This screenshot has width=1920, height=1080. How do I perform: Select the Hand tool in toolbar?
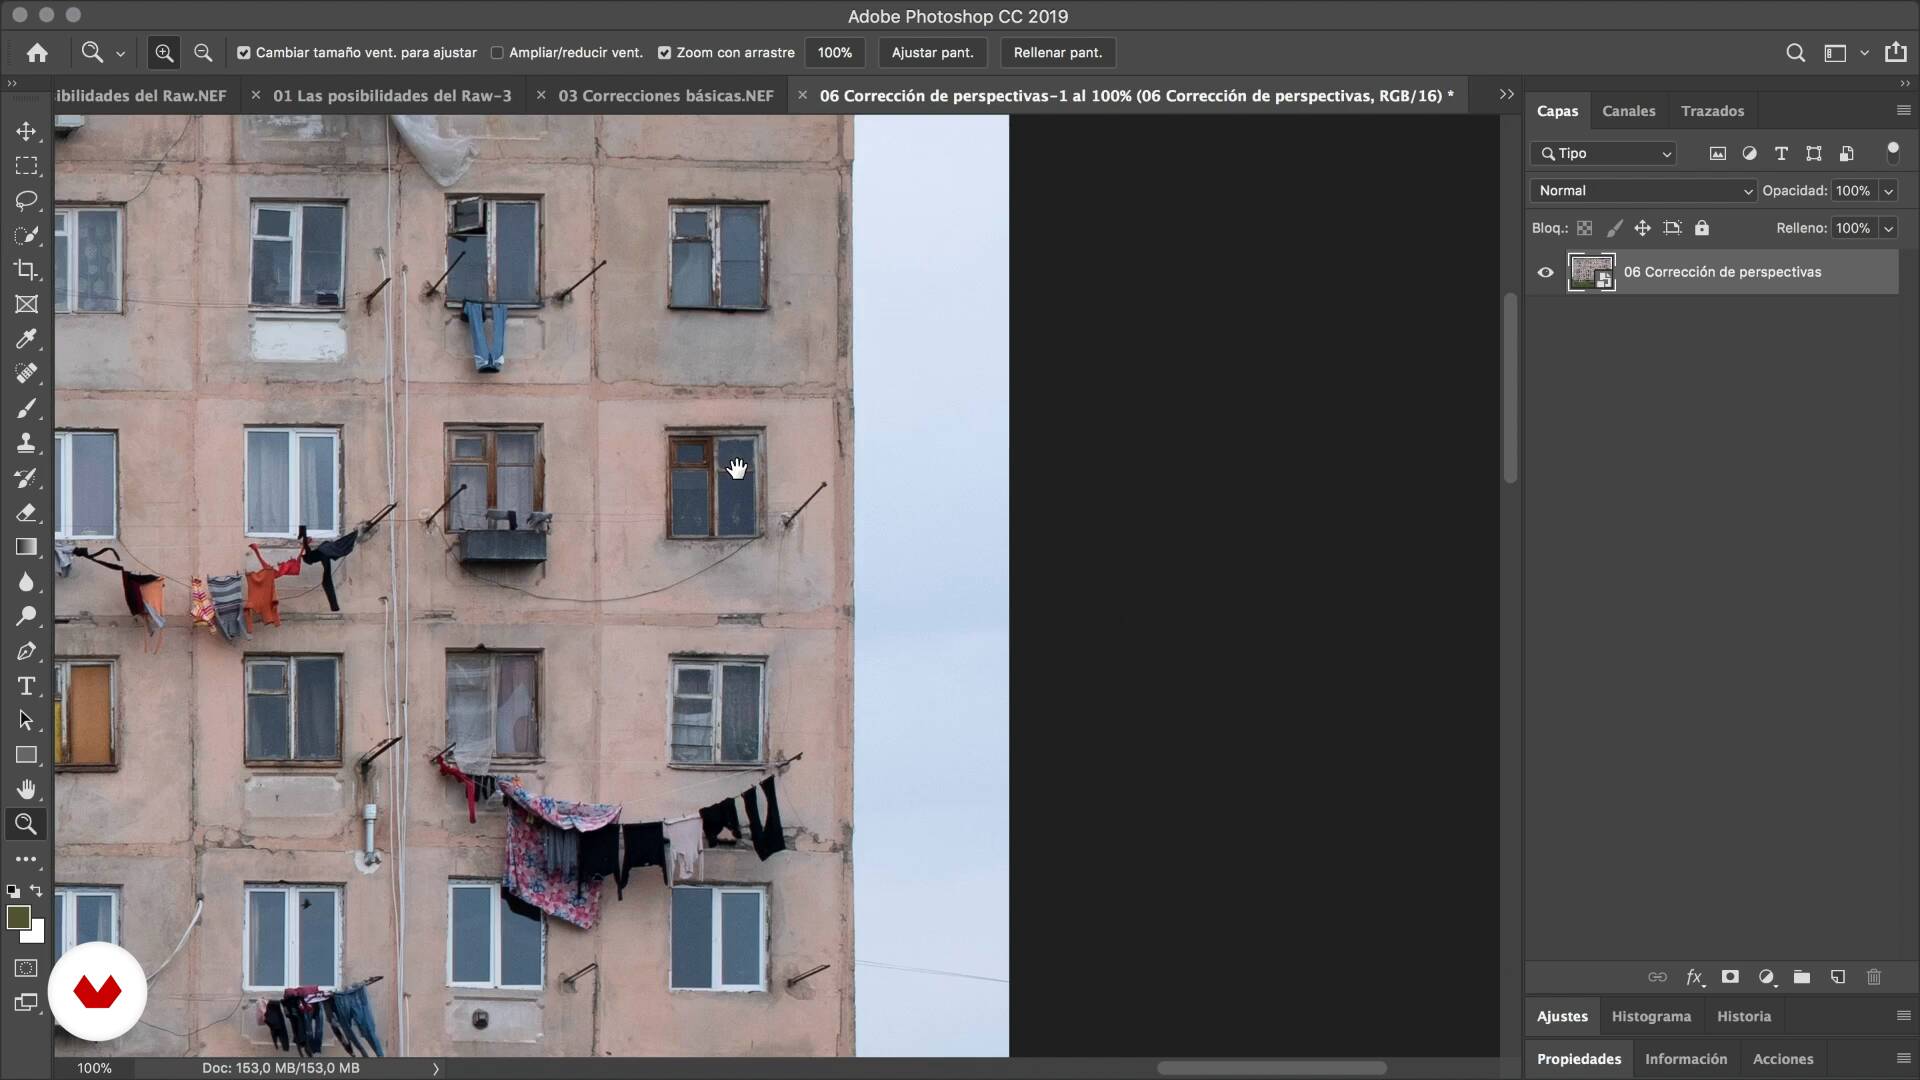click(x=26, y=790)
